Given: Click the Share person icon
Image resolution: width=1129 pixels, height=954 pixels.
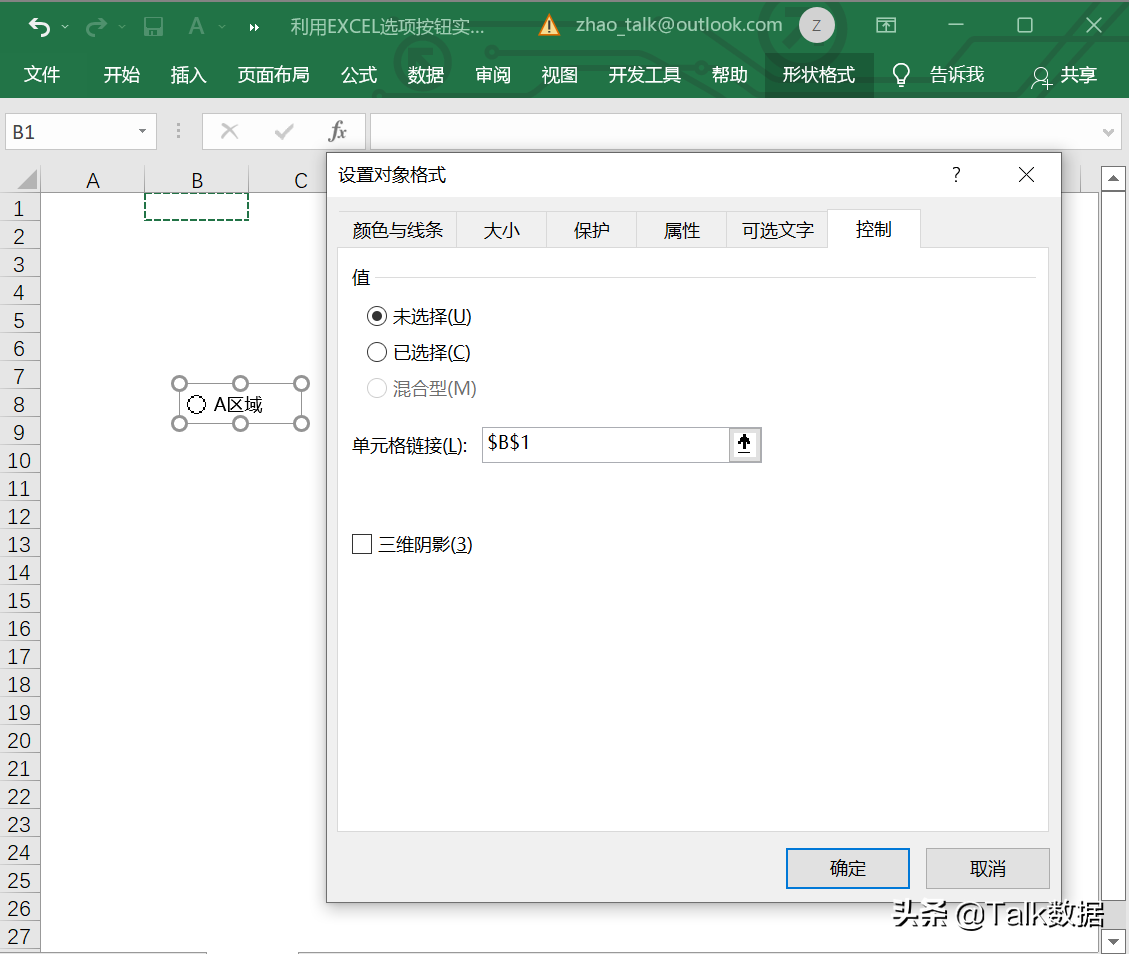Looking at the screenshot, I should 1040,78.
